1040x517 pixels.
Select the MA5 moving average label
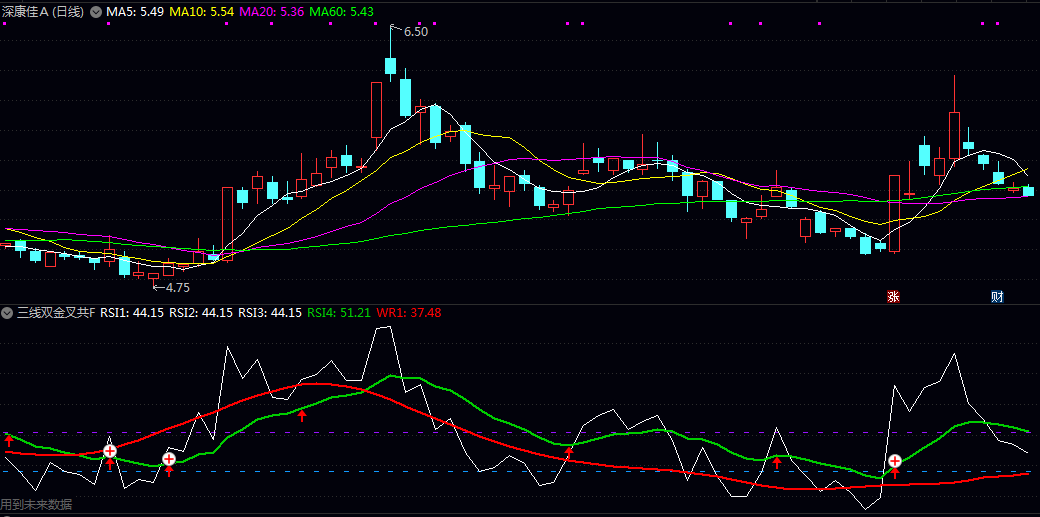[x=135, y=12]
